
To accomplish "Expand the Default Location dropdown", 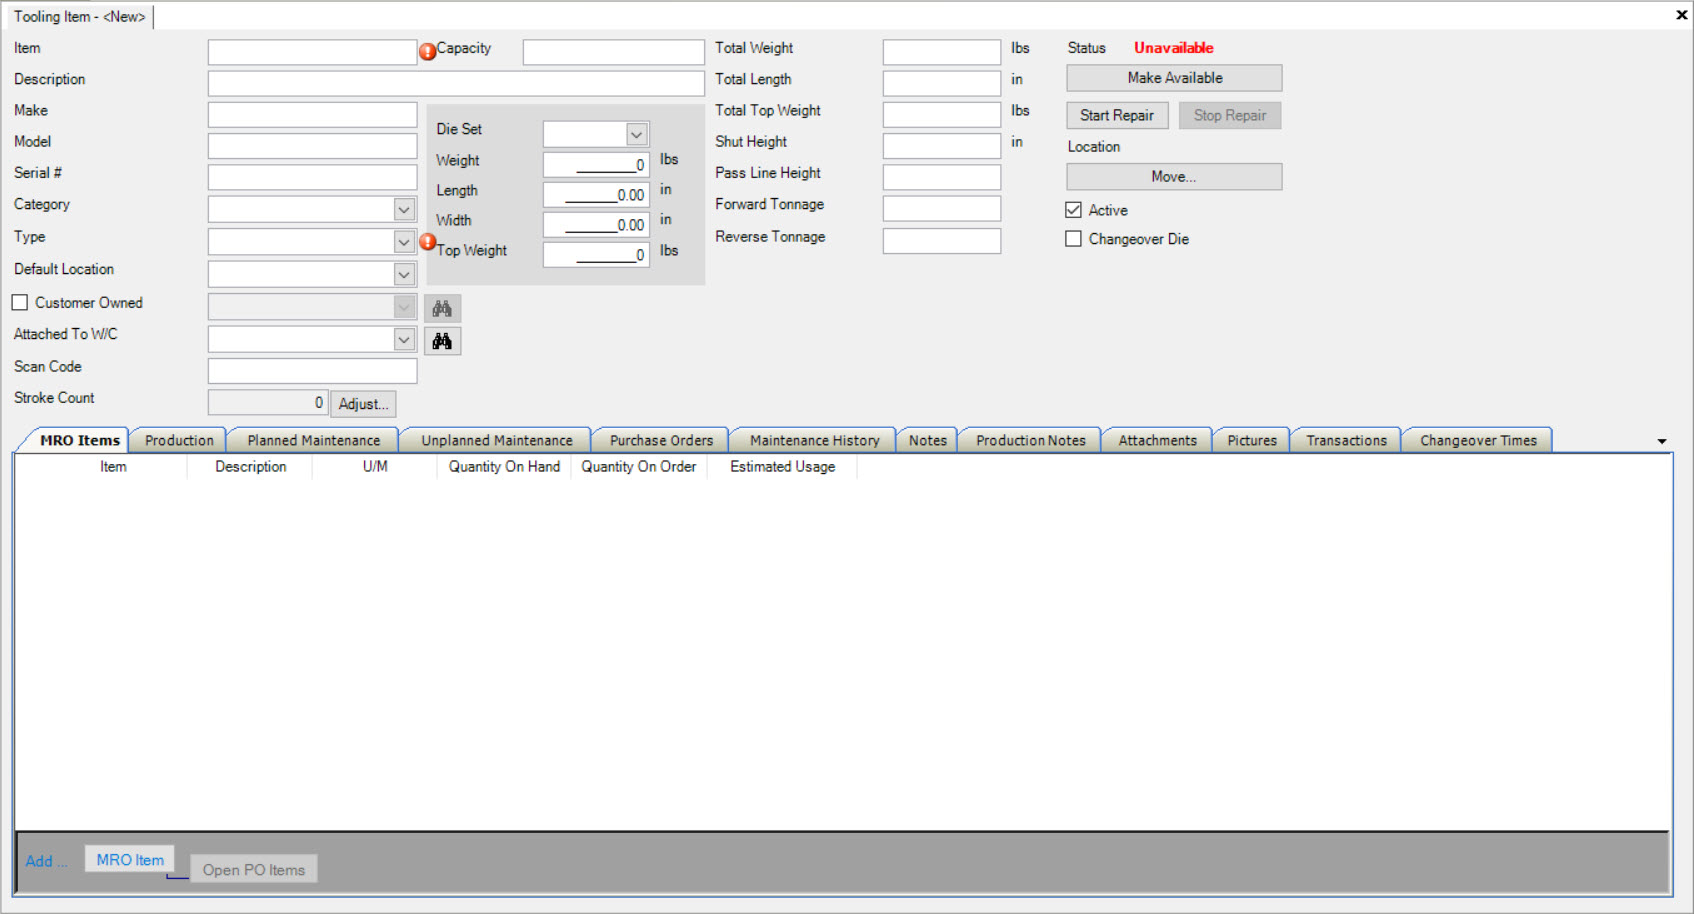I will tap(404, 274).
